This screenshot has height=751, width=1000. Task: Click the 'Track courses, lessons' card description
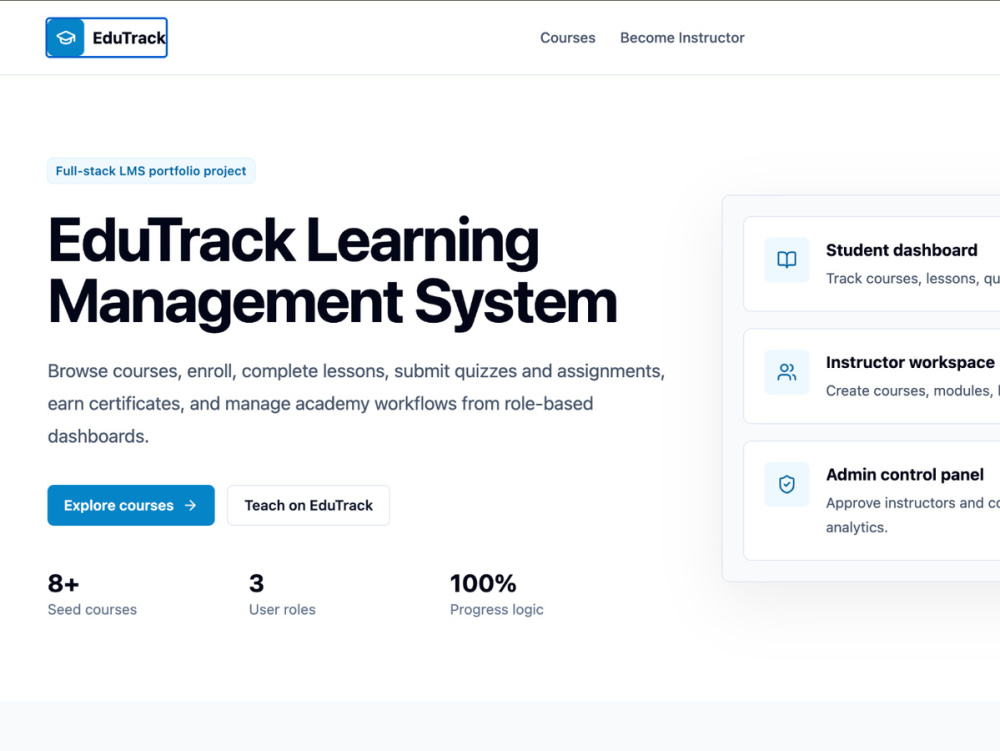click(913, 279)
